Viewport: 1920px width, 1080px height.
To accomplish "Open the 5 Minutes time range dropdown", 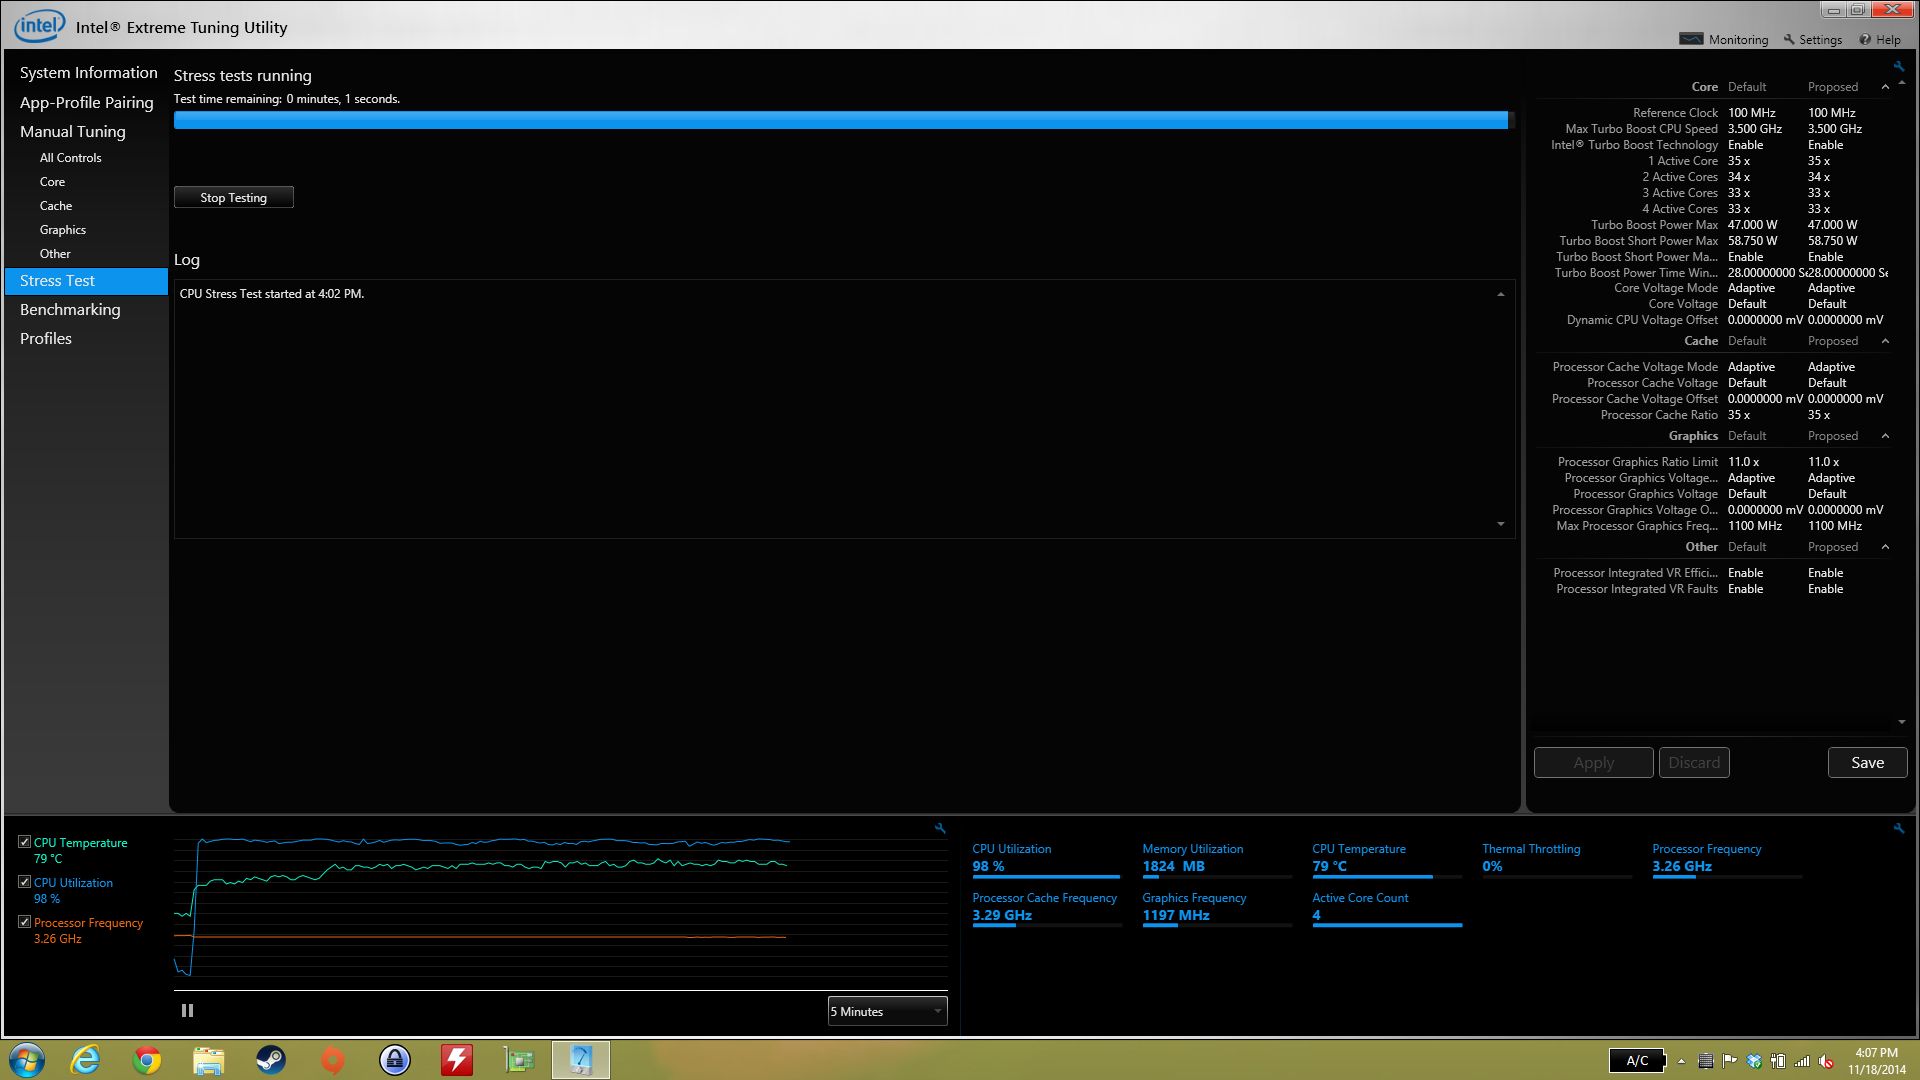I will 886,1011.
